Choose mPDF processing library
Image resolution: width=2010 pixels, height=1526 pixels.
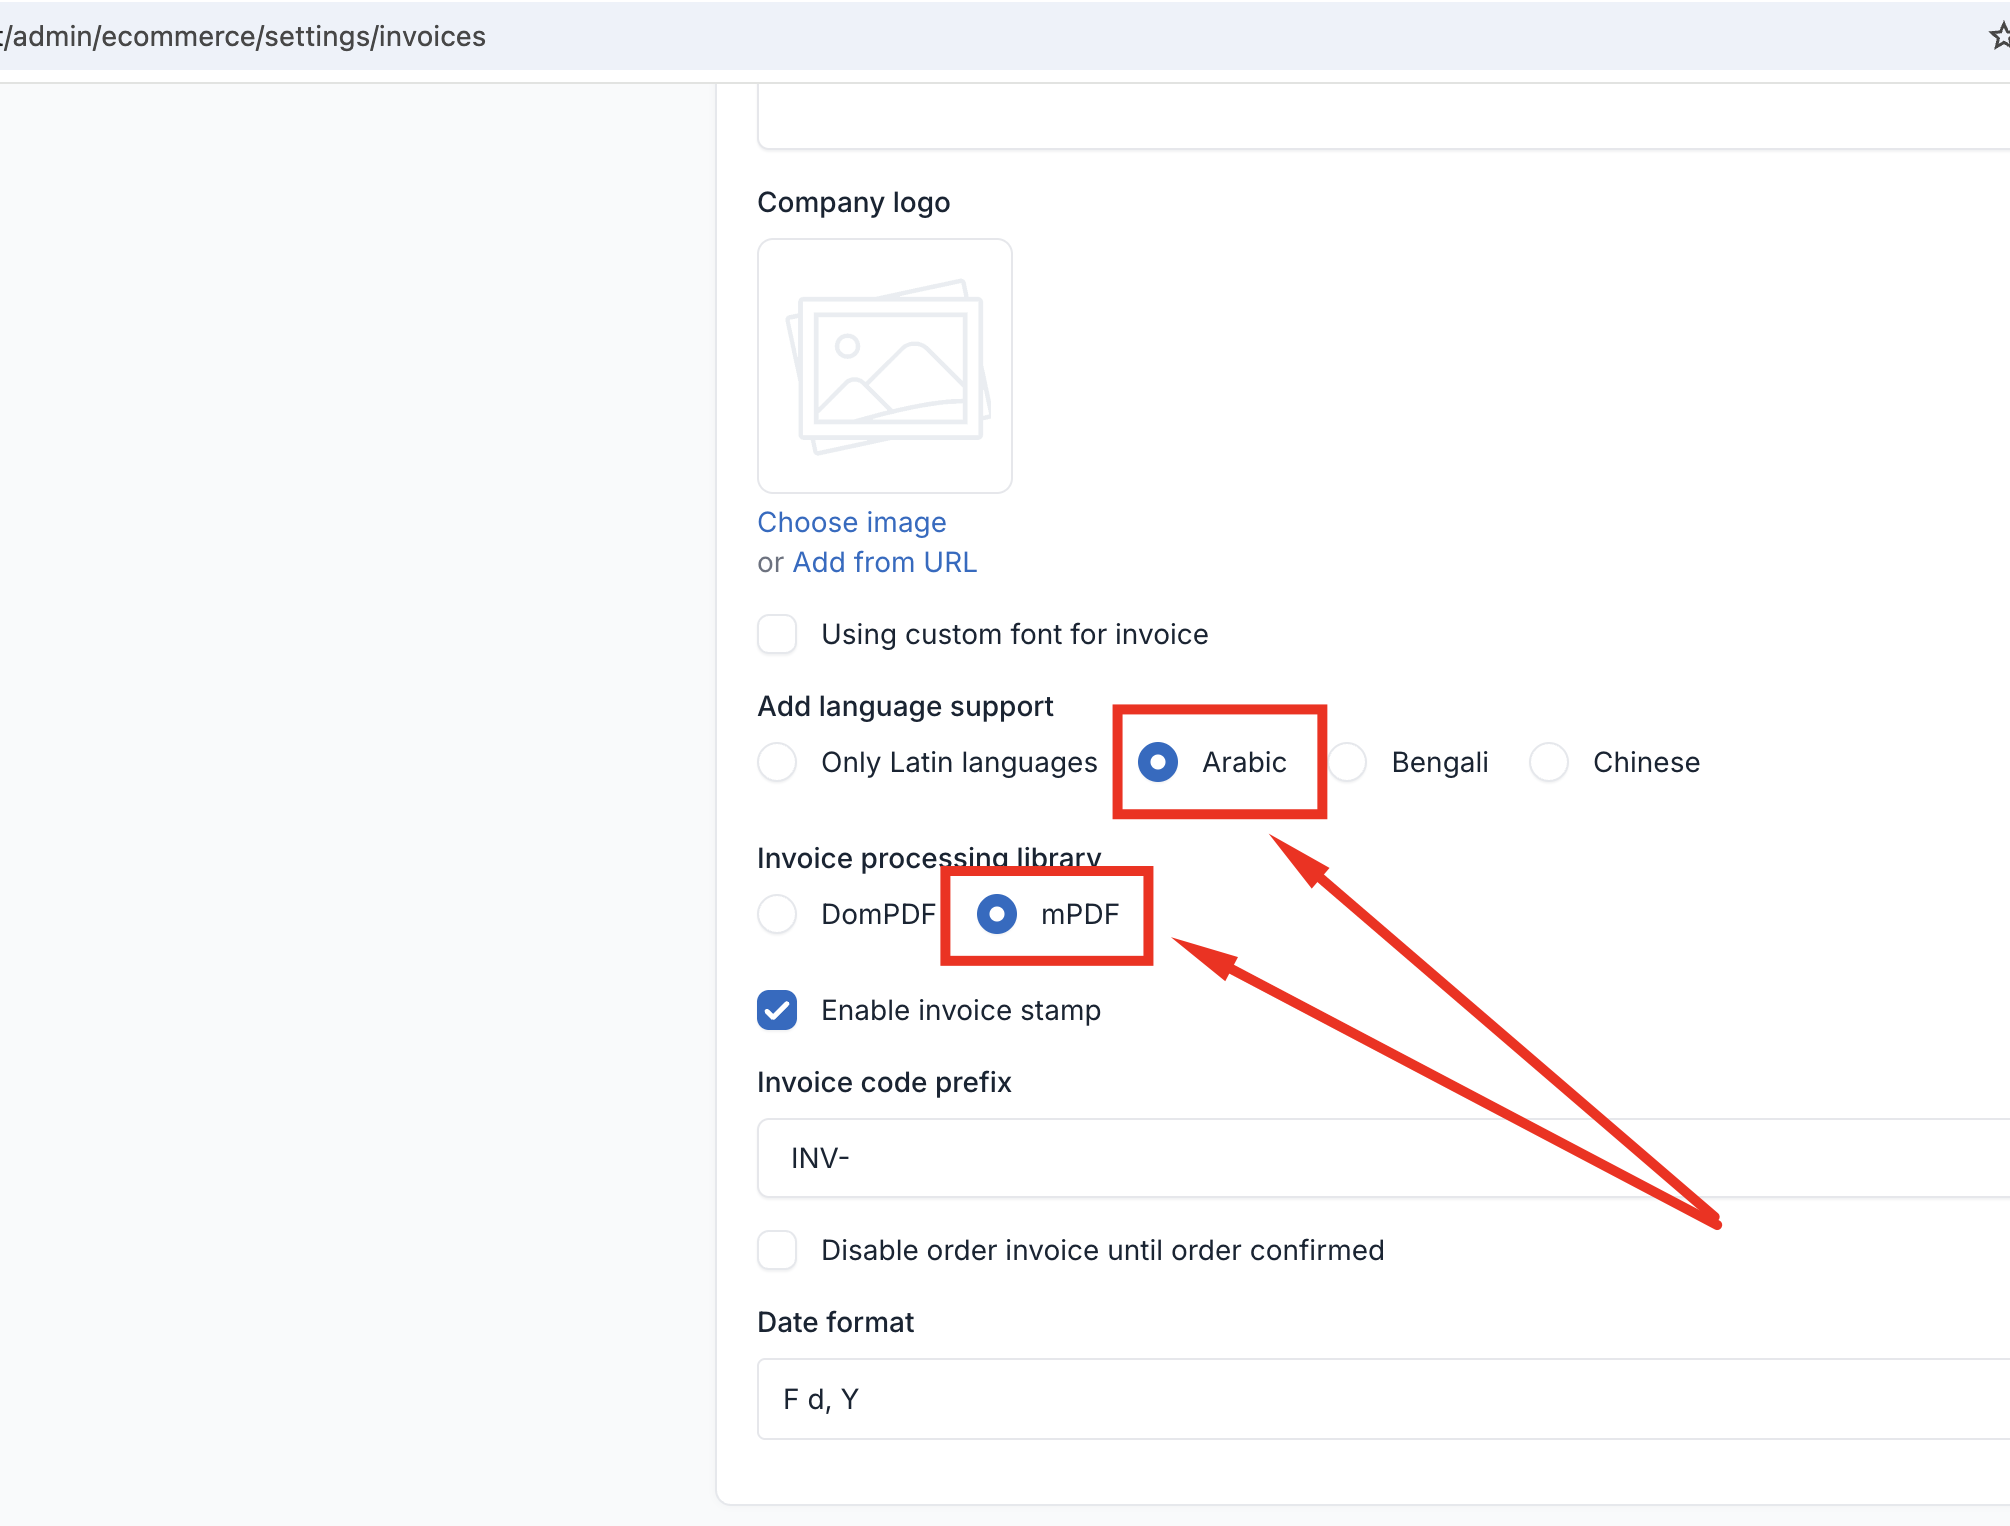[997, 914]
